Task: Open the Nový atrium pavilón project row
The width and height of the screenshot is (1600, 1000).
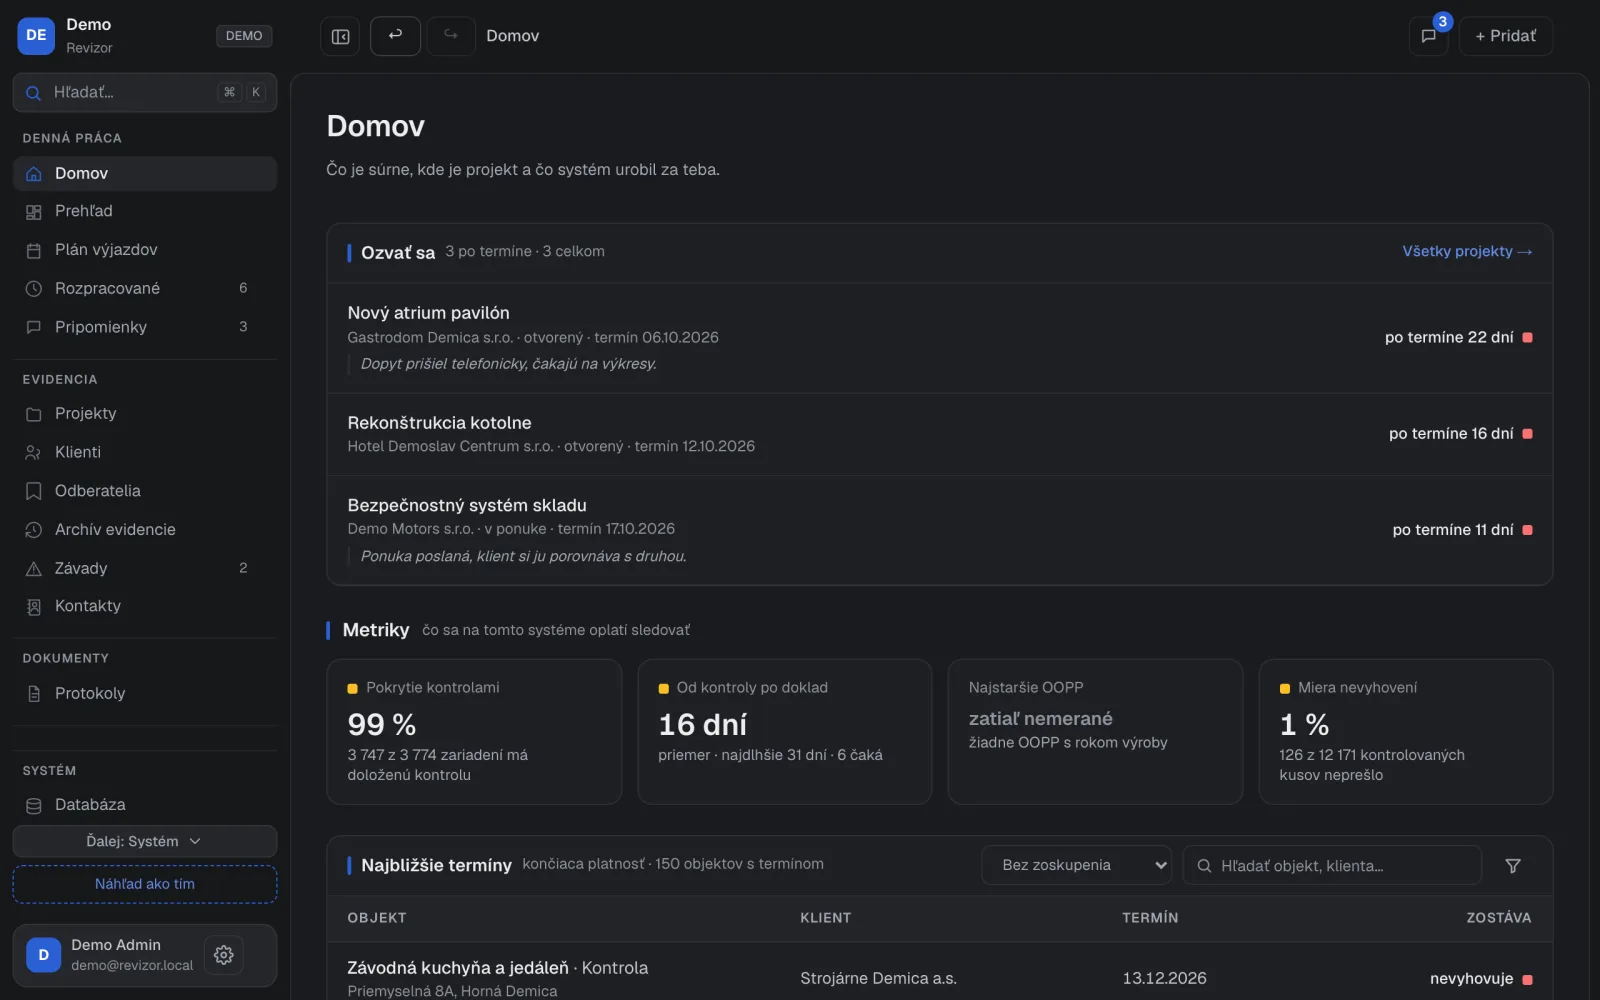Action: 939,338
